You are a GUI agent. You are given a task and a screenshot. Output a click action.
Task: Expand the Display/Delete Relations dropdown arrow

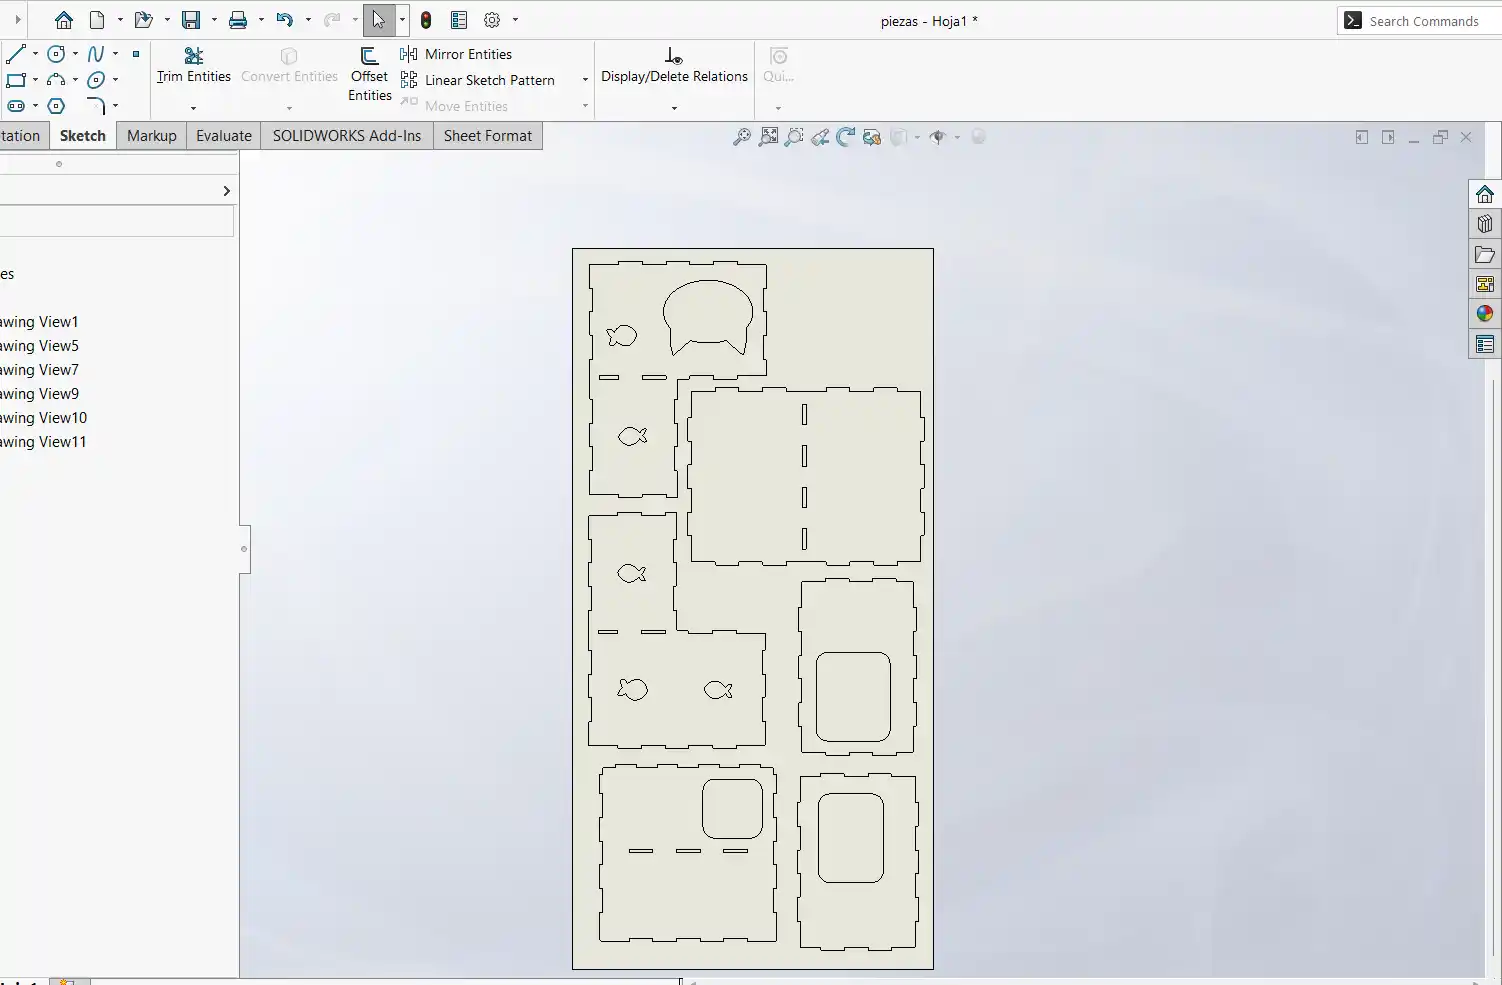674,108
